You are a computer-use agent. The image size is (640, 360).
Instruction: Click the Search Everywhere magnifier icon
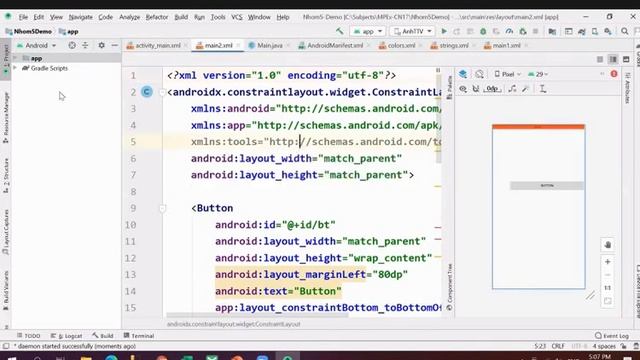[x=624, y=31]
